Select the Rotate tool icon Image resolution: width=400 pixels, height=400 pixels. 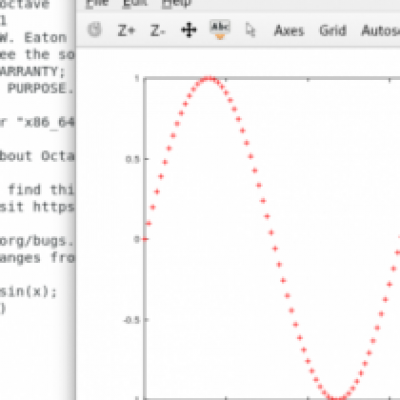tap(94, 30)
